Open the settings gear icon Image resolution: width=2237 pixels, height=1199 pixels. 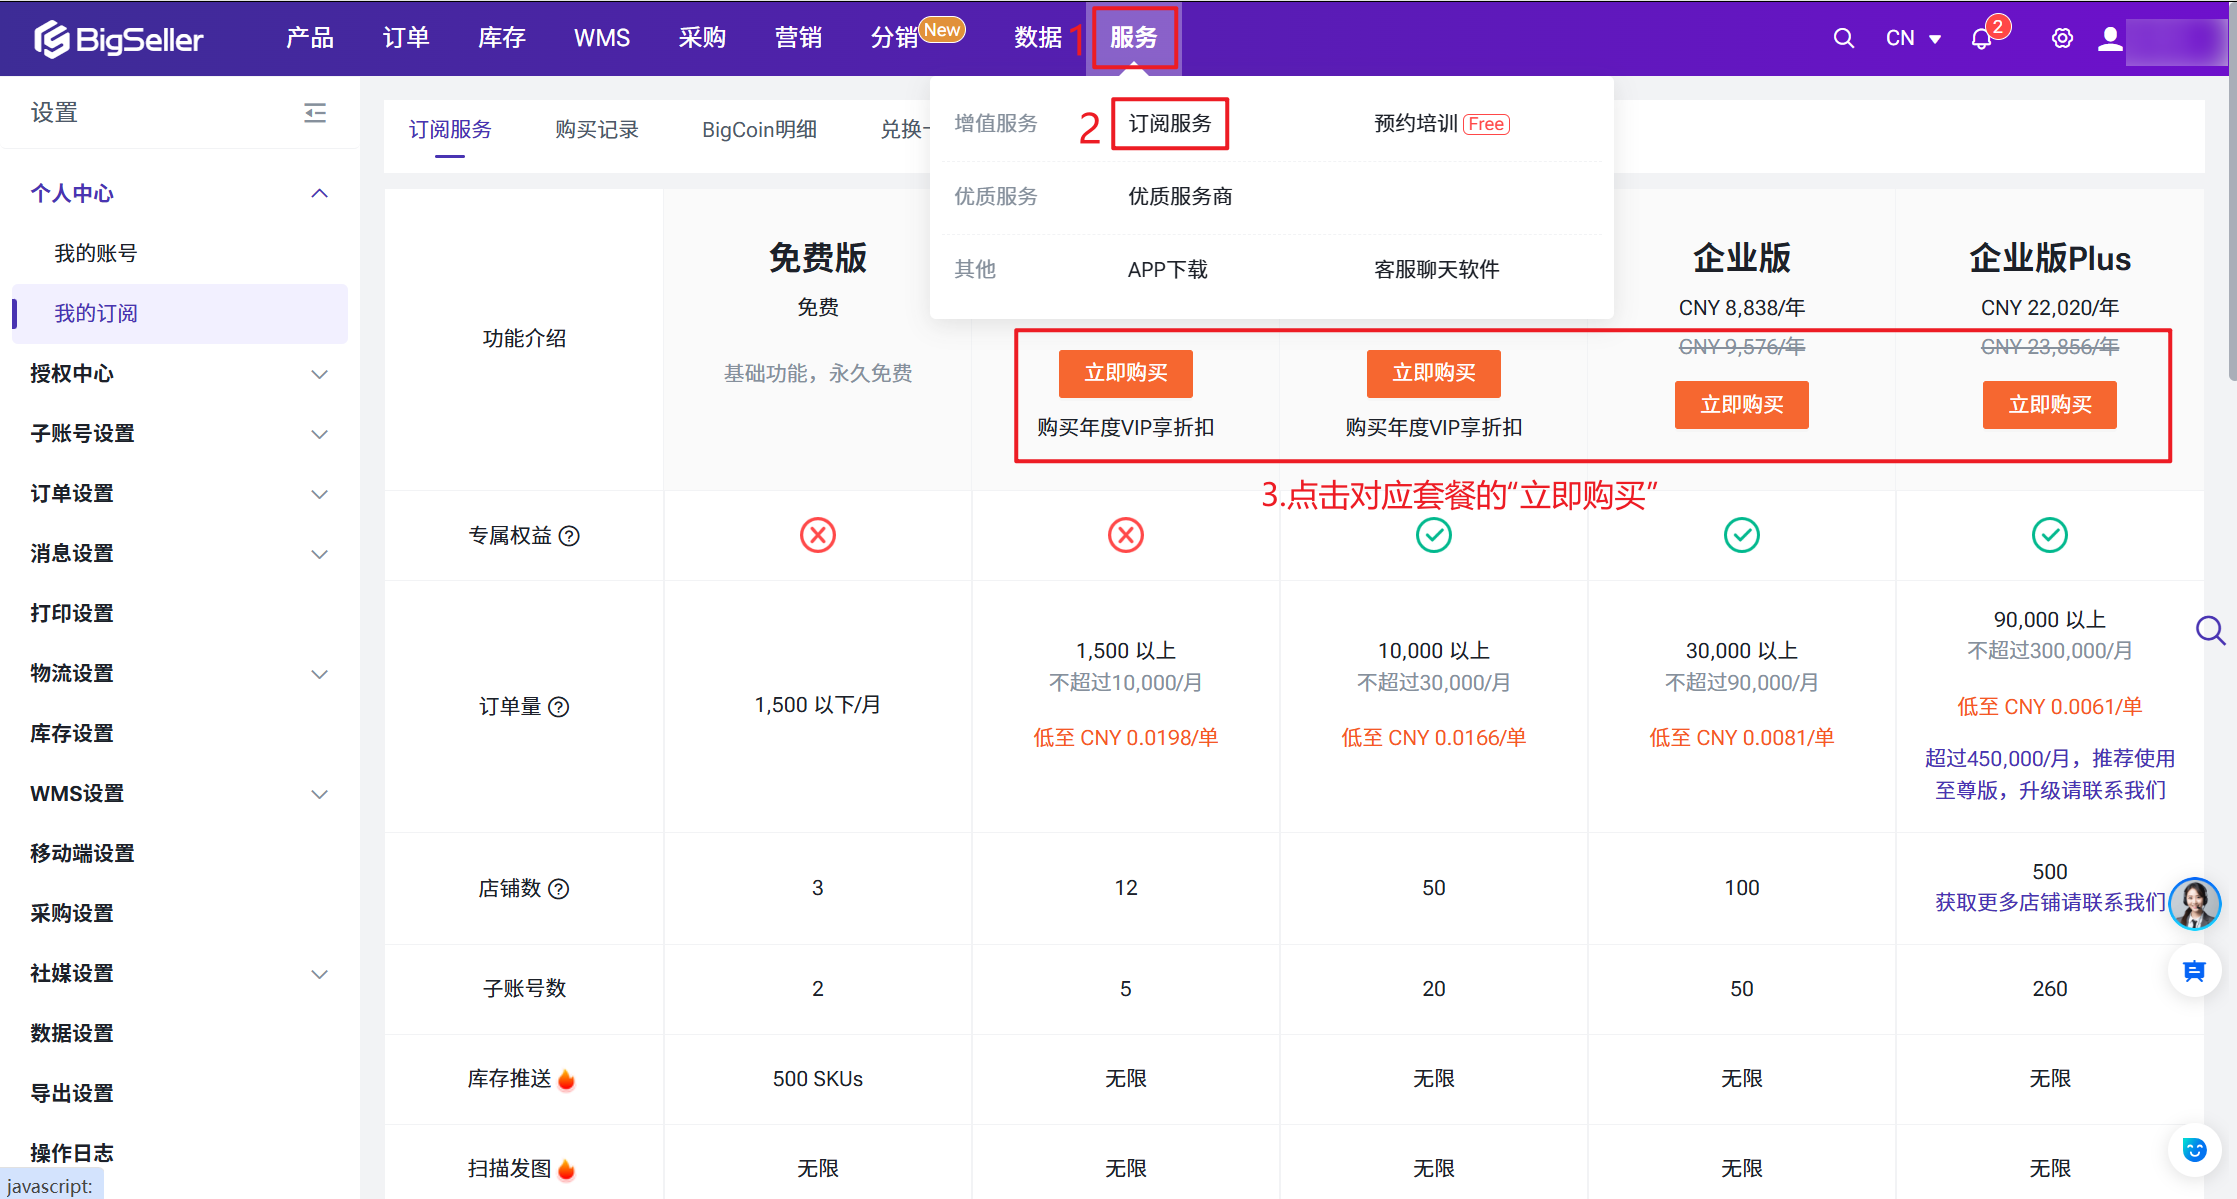(x=2062, y=38)
